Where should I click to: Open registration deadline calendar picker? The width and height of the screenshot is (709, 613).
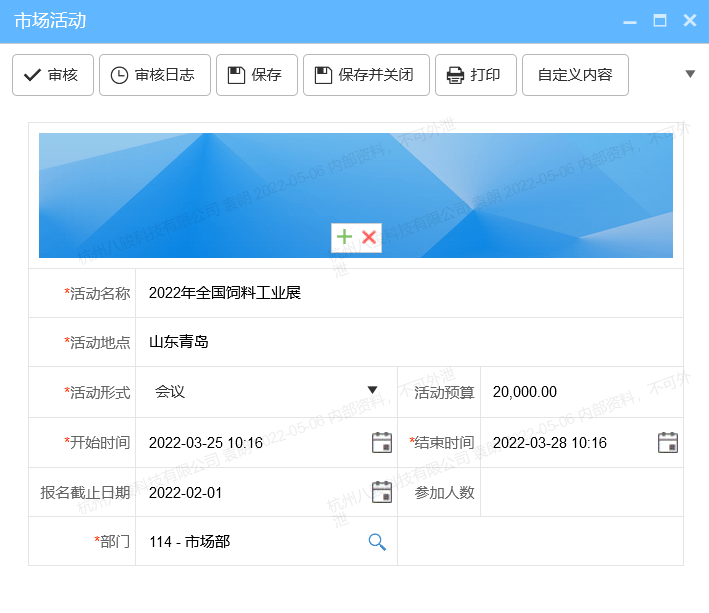pos(381,492)
